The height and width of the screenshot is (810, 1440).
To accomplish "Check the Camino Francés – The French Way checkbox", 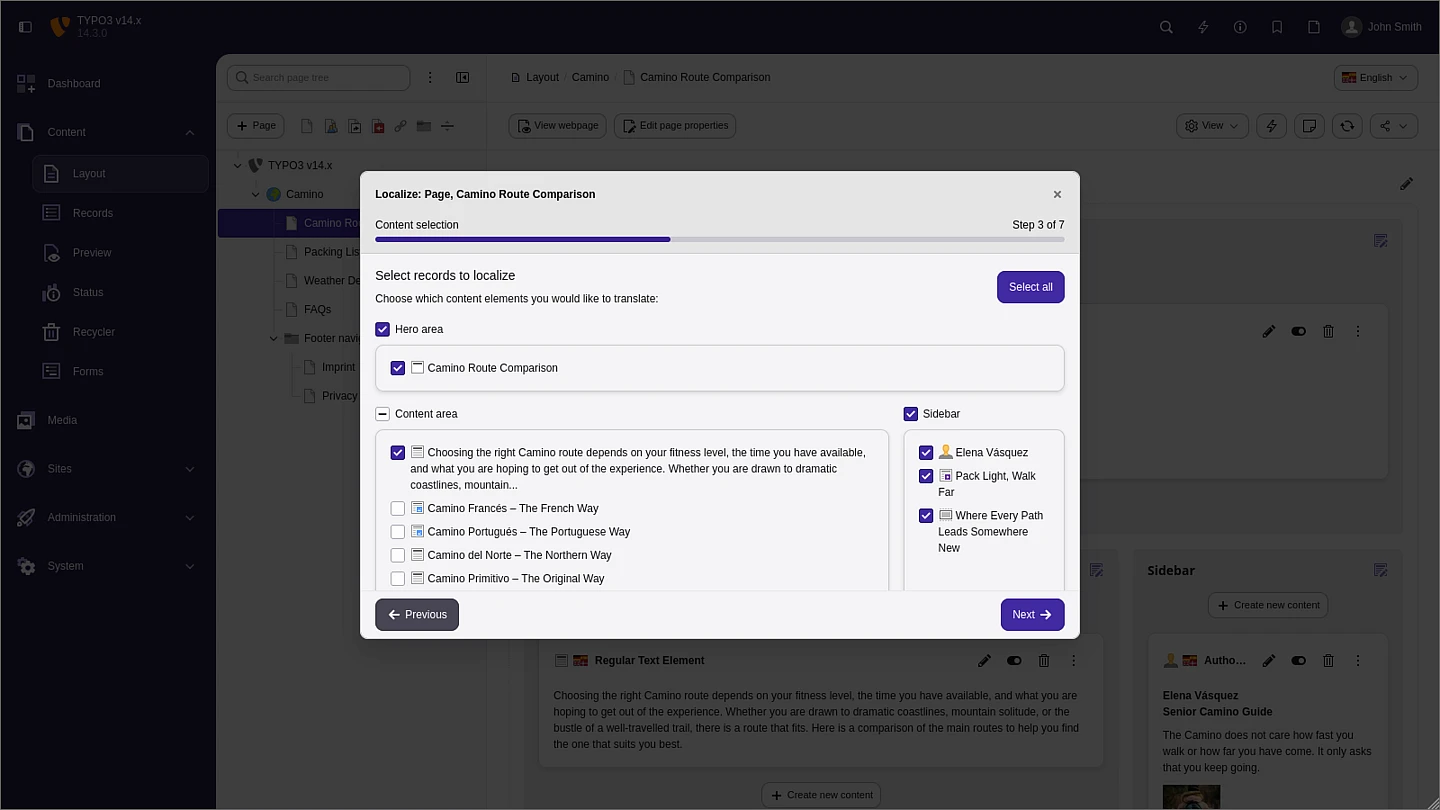I will pos(398,509).
